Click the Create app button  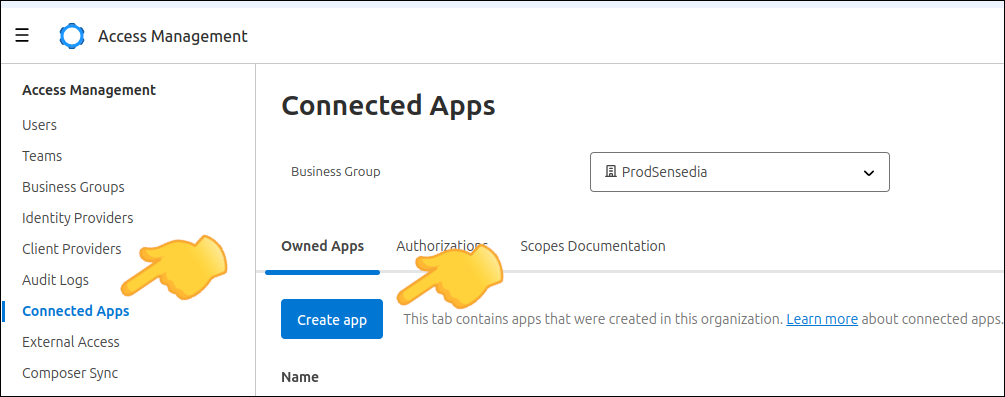pos(332,319)
